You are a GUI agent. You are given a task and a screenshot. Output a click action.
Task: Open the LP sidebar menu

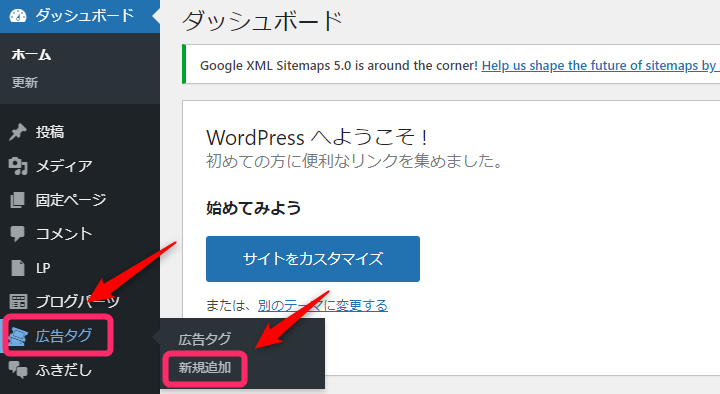(x=80, y=268)
